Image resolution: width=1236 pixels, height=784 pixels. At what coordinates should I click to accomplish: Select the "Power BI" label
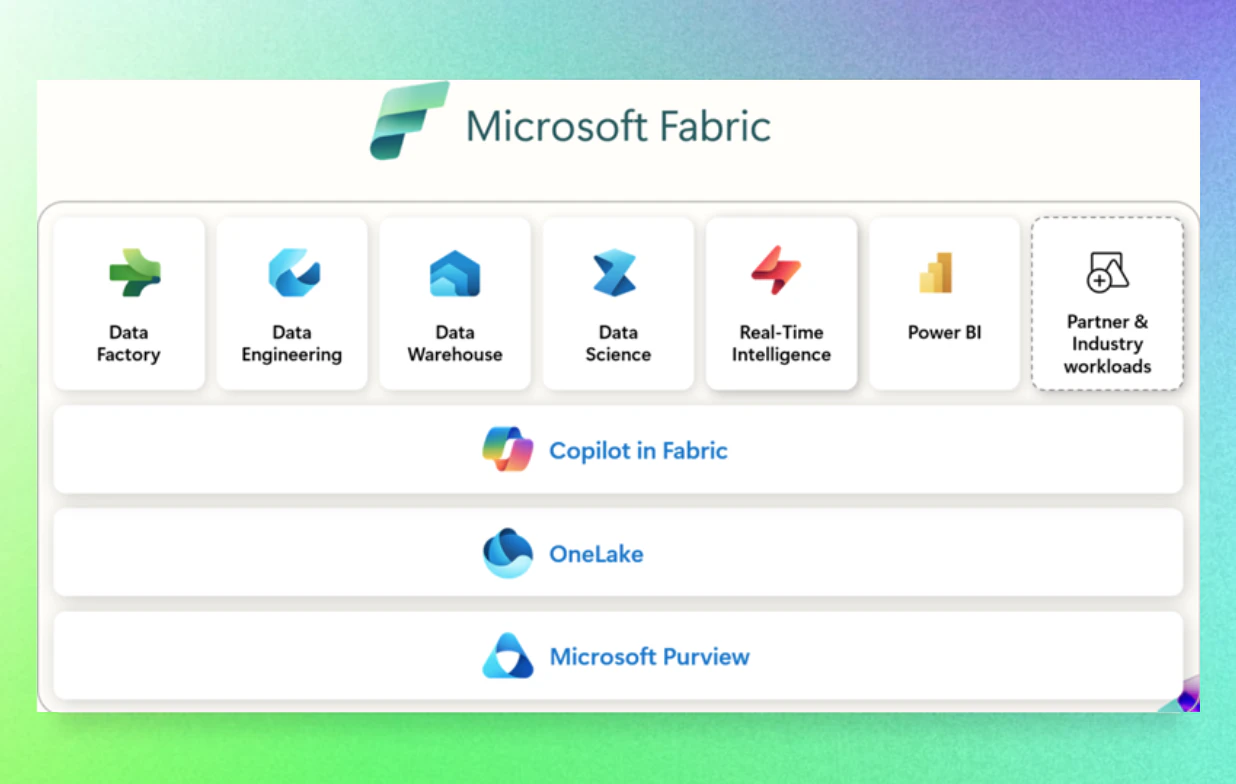[x=945, y=332]
